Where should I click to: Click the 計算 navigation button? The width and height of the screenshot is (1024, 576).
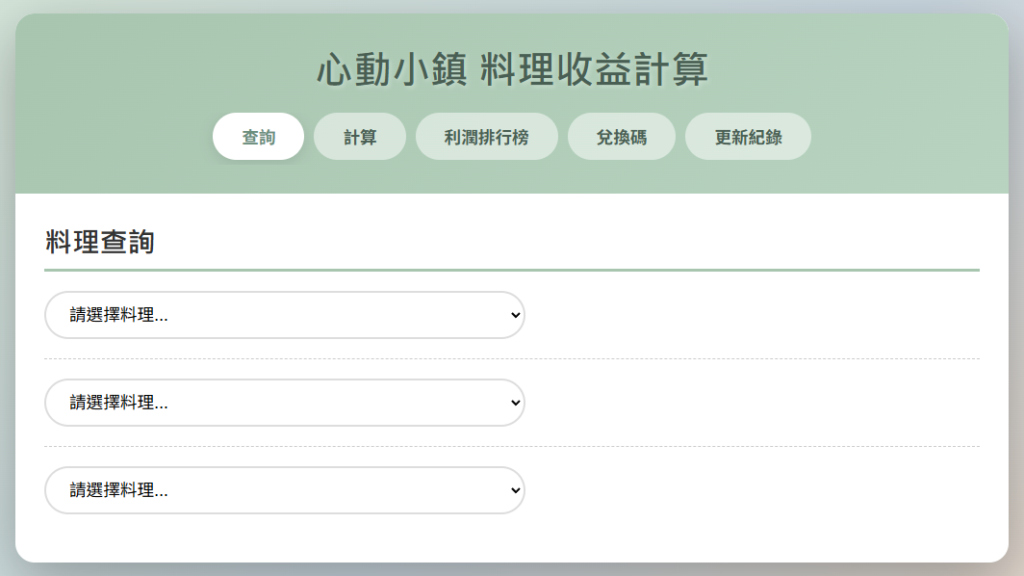359,136
